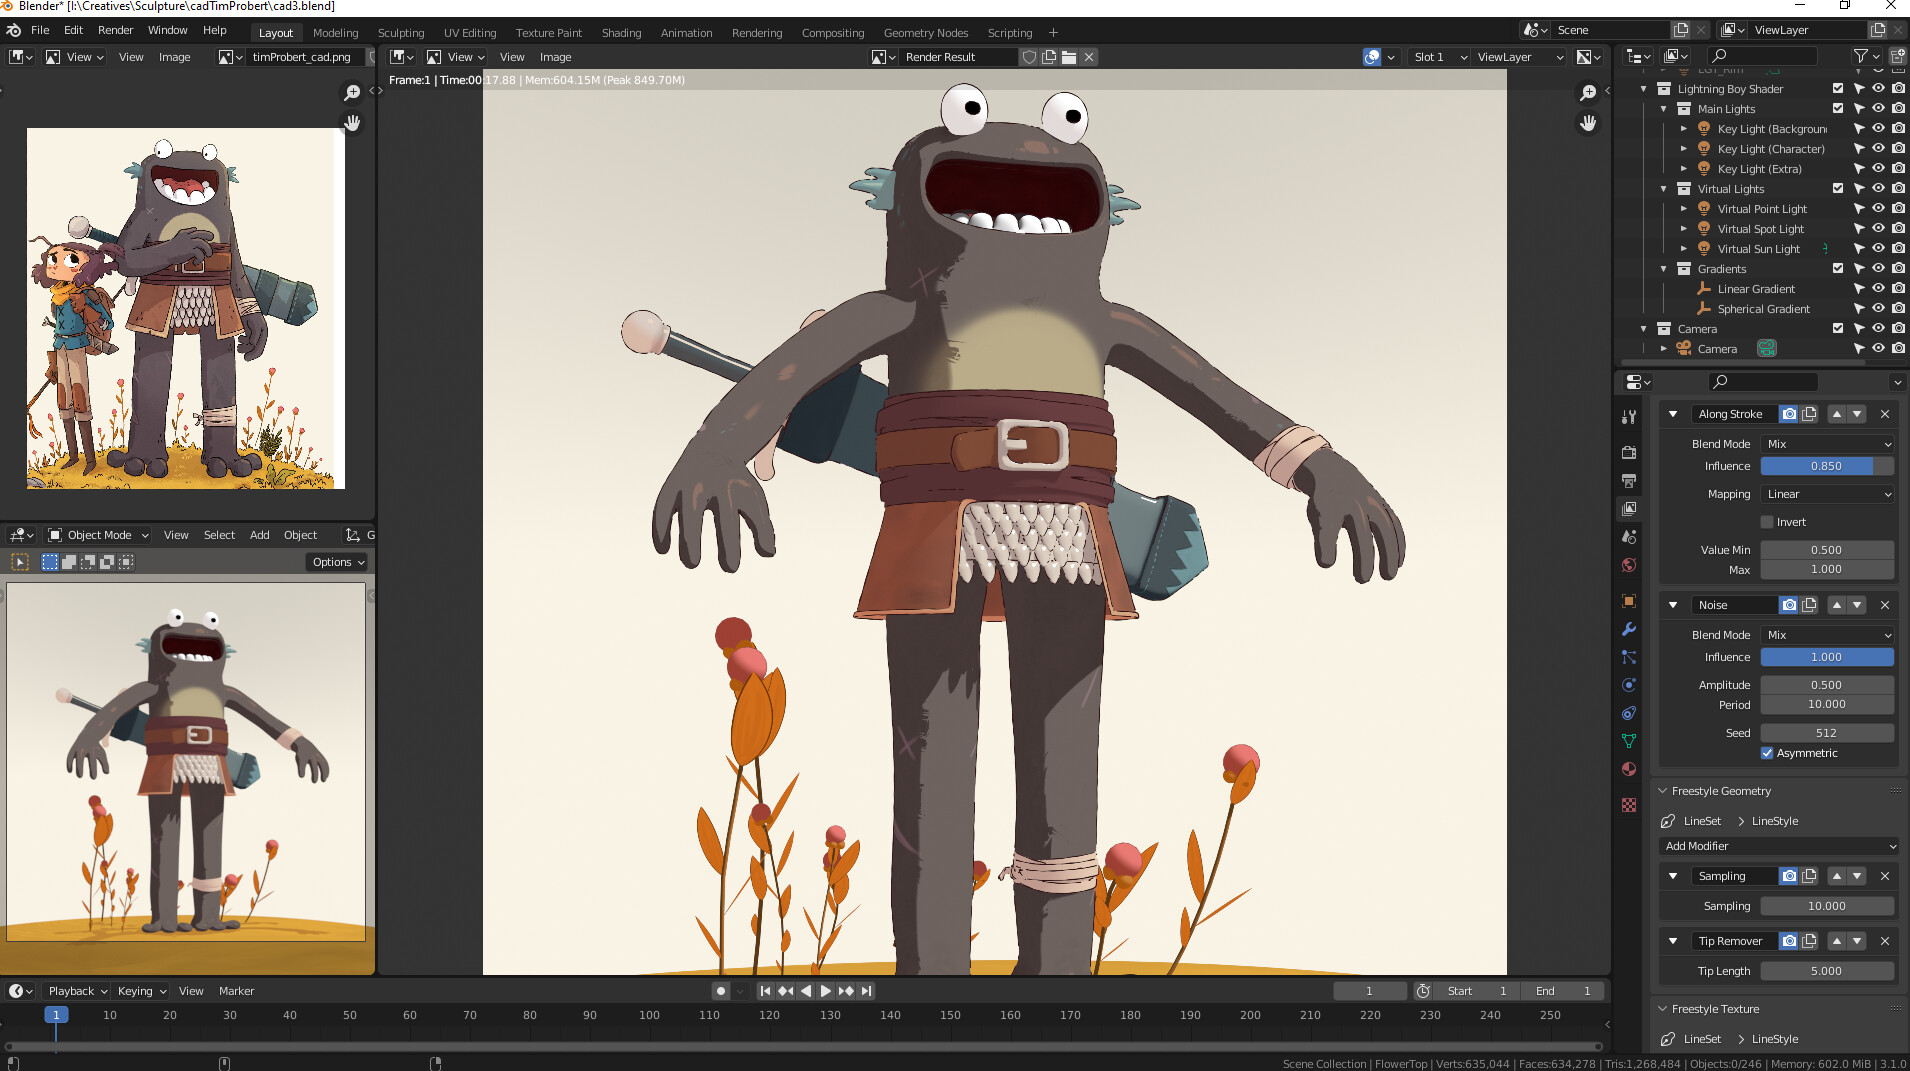Open the Mapping Linear dropdown
This screenshot has height=1071, width=1910.
[1827, 494]
